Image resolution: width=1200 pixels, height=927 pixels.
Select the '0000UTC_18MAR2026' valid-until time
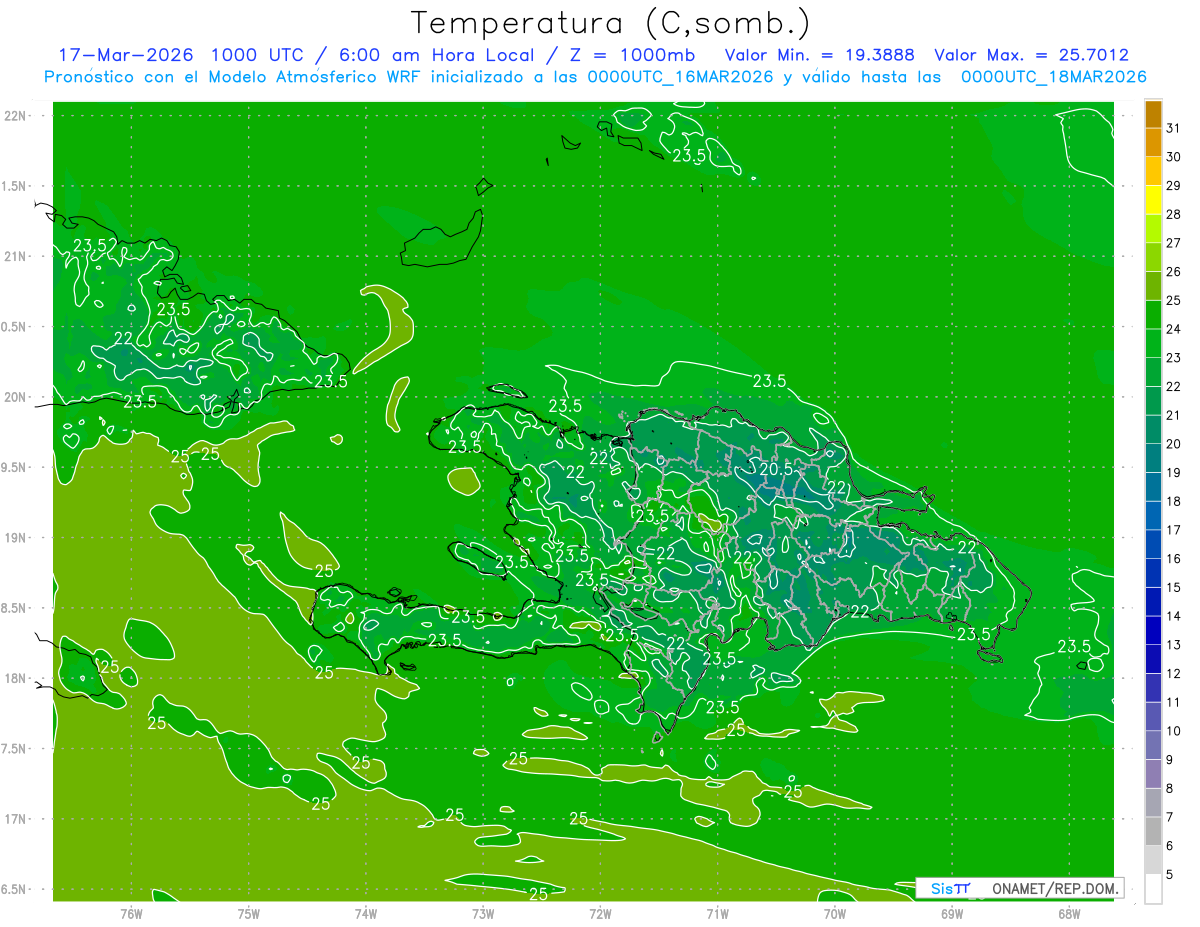pyautogui.click(x=1053, y=77)
